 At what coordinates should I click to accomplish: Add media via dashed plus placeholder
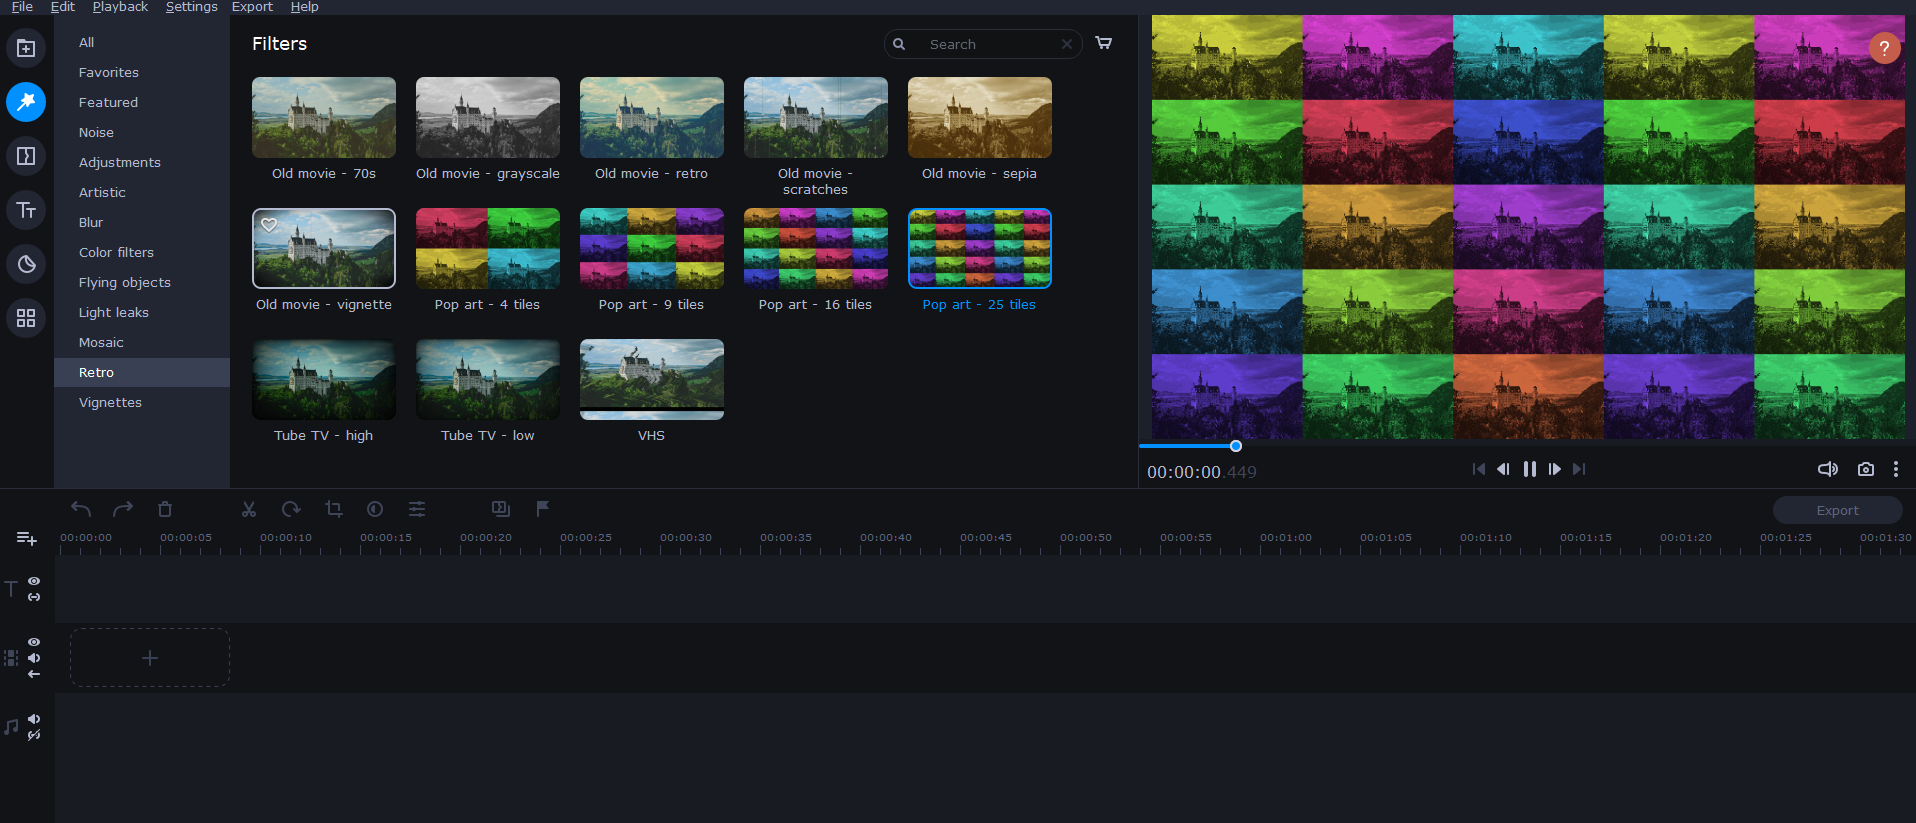[150, 658]
